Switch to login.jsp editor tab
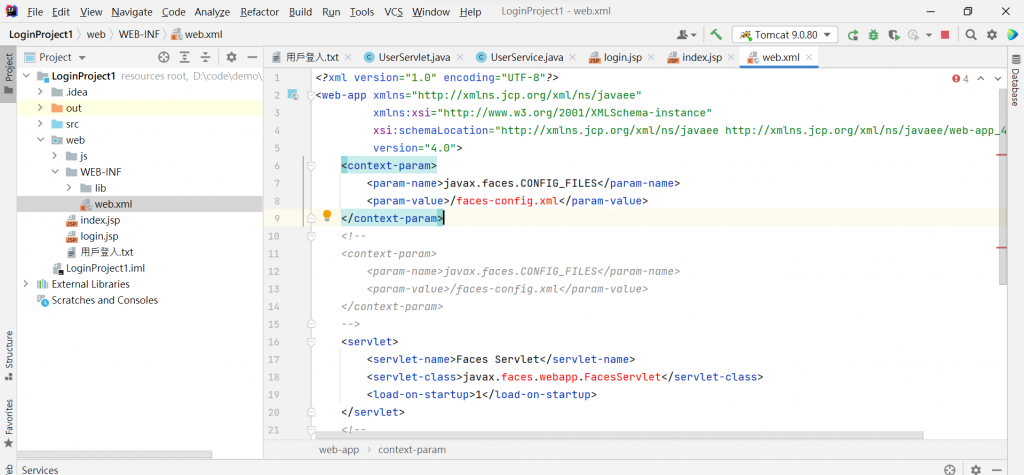The width and height of the screenshot is (1024, 475). tap(622, 57)
